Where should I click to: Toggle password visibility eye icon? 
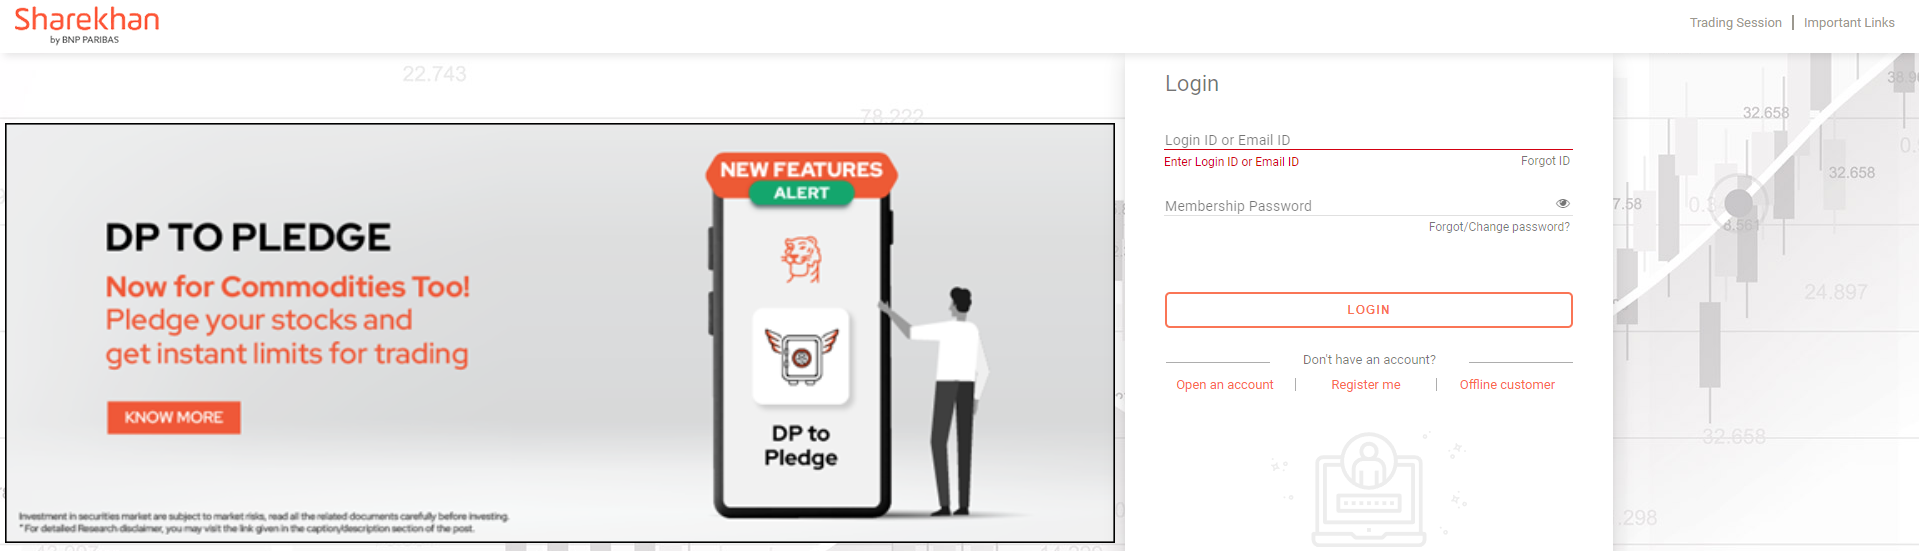point(1562,203)
